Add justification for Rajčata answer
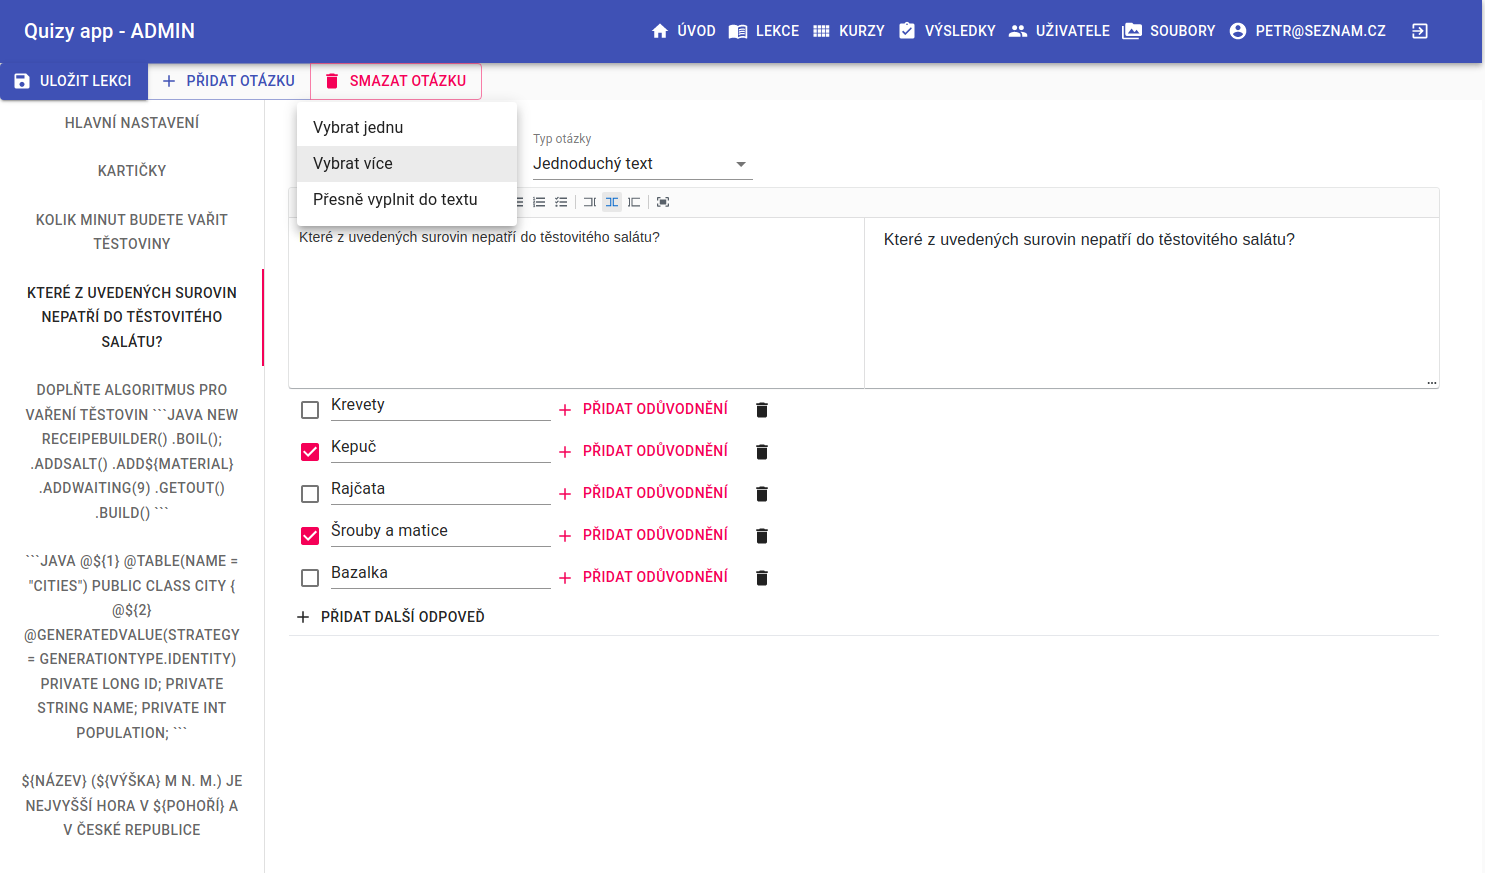The height and width of the screenshot is (873, 1485). [643, 493]
